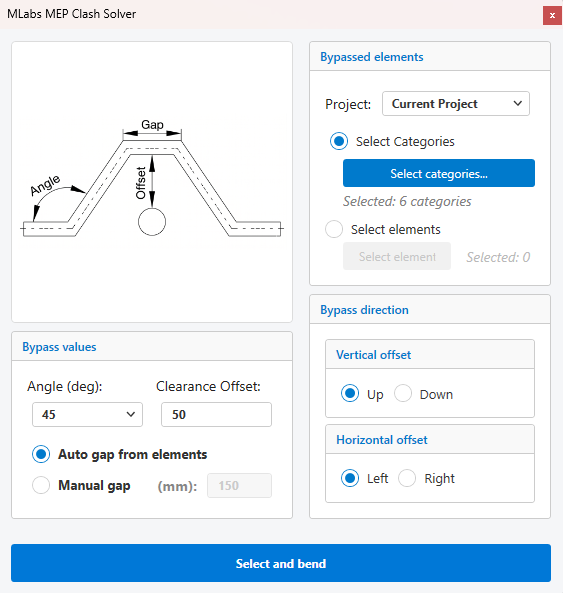Viewport: 563px width, 593px height.
Task: Click the 'Clearance Offset:' label
Action: click(x=208, y=386)
